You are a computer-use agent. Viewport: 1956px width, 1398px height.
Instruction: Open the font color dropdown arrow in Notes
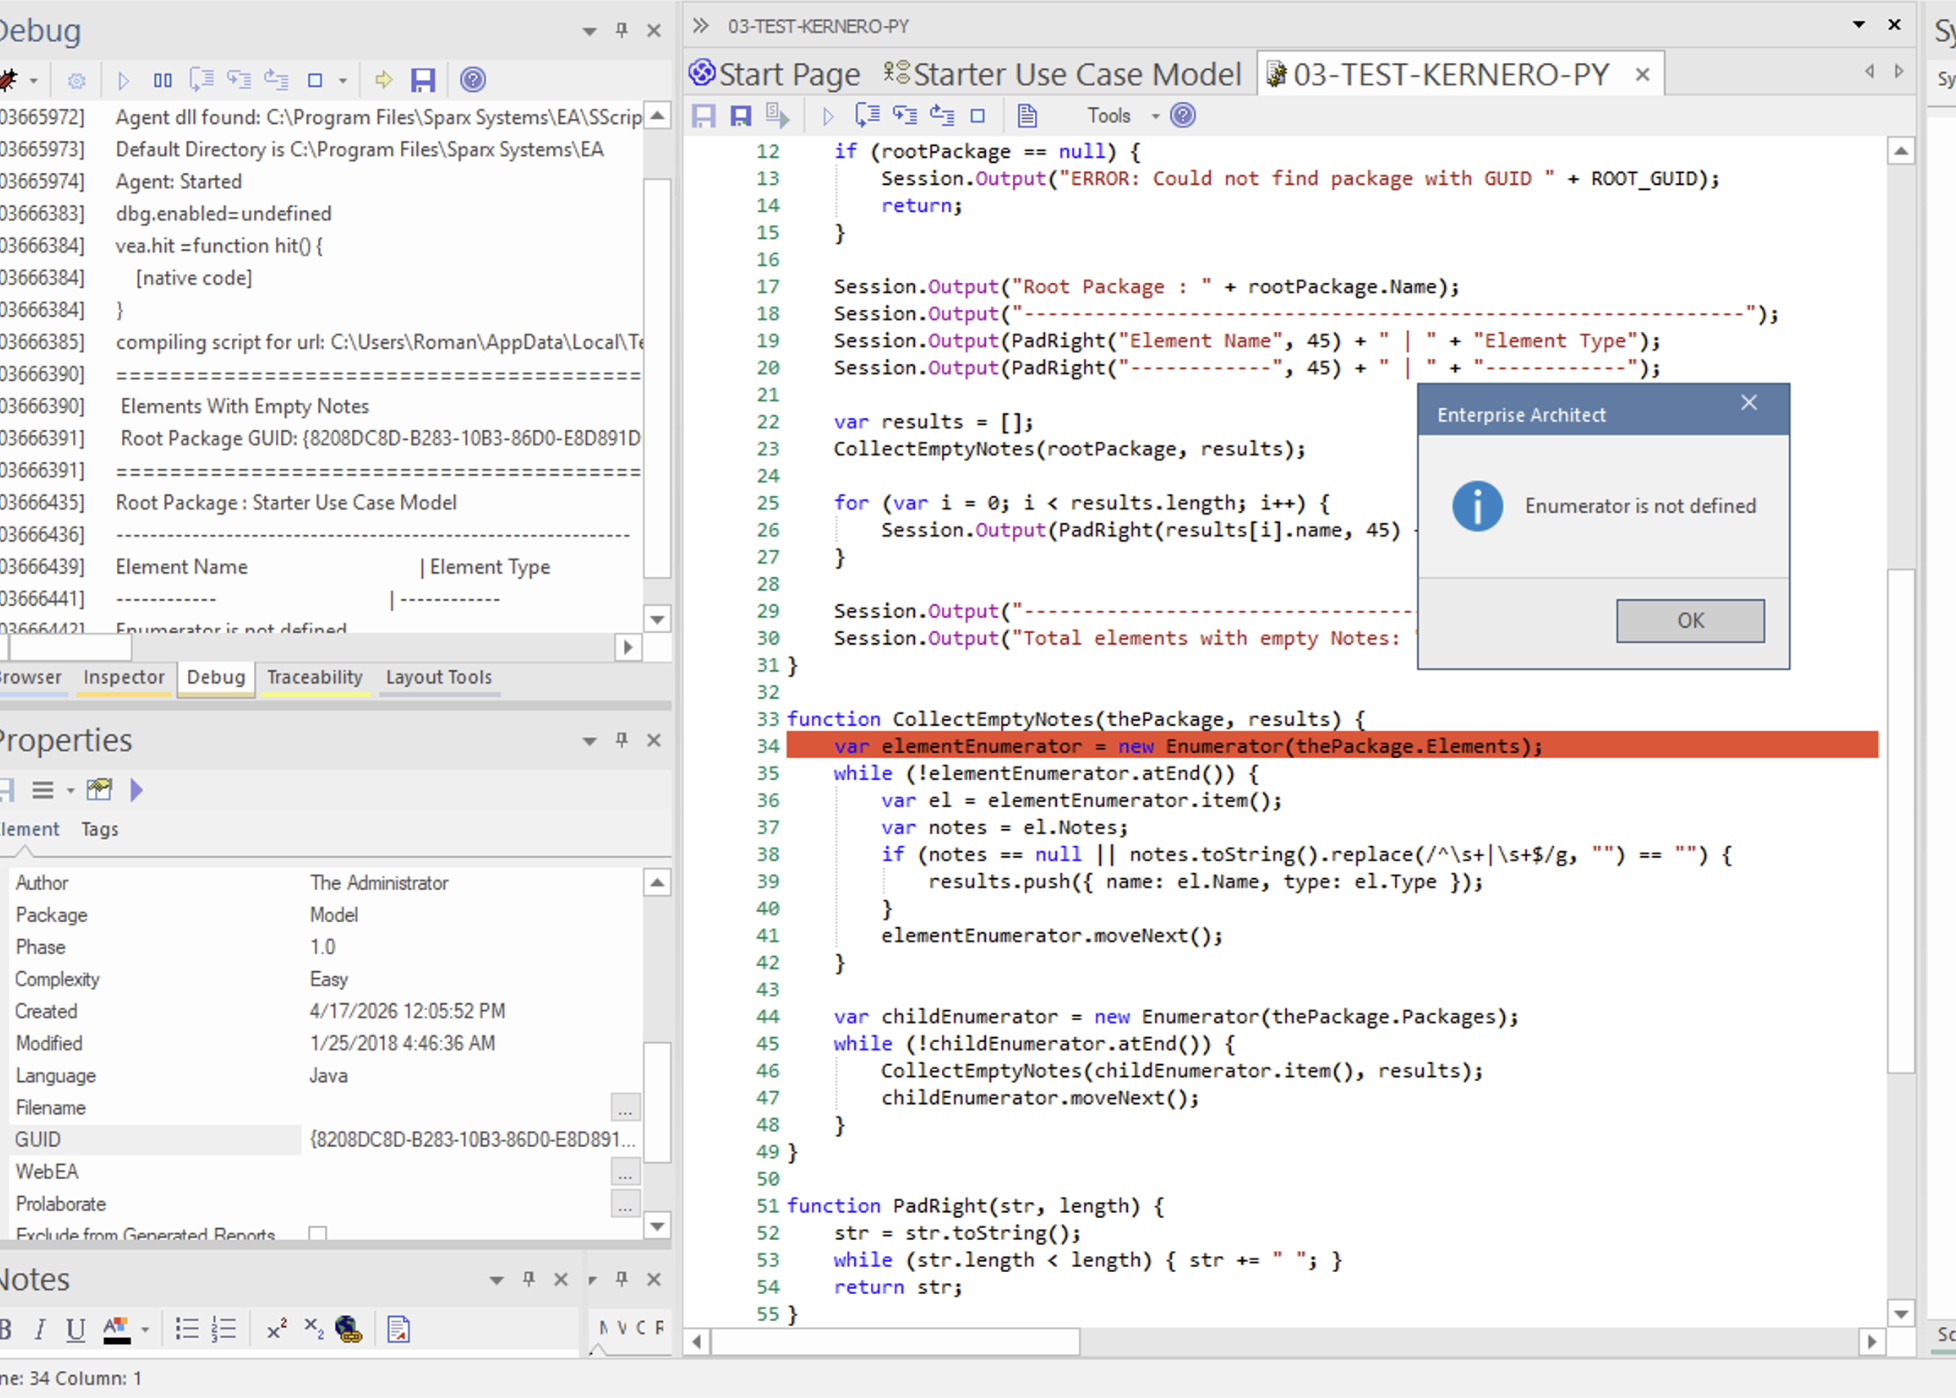[145, 1329]
